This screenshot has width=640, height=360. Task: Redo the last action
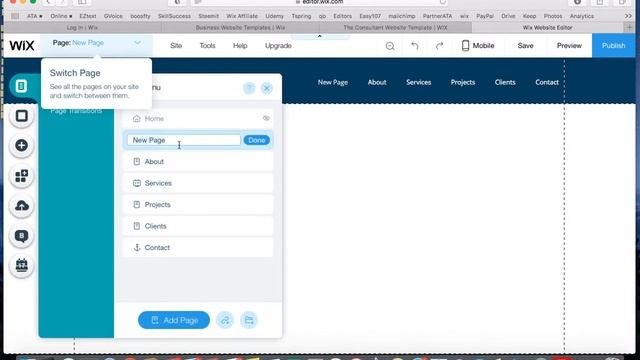coord(439,46)
